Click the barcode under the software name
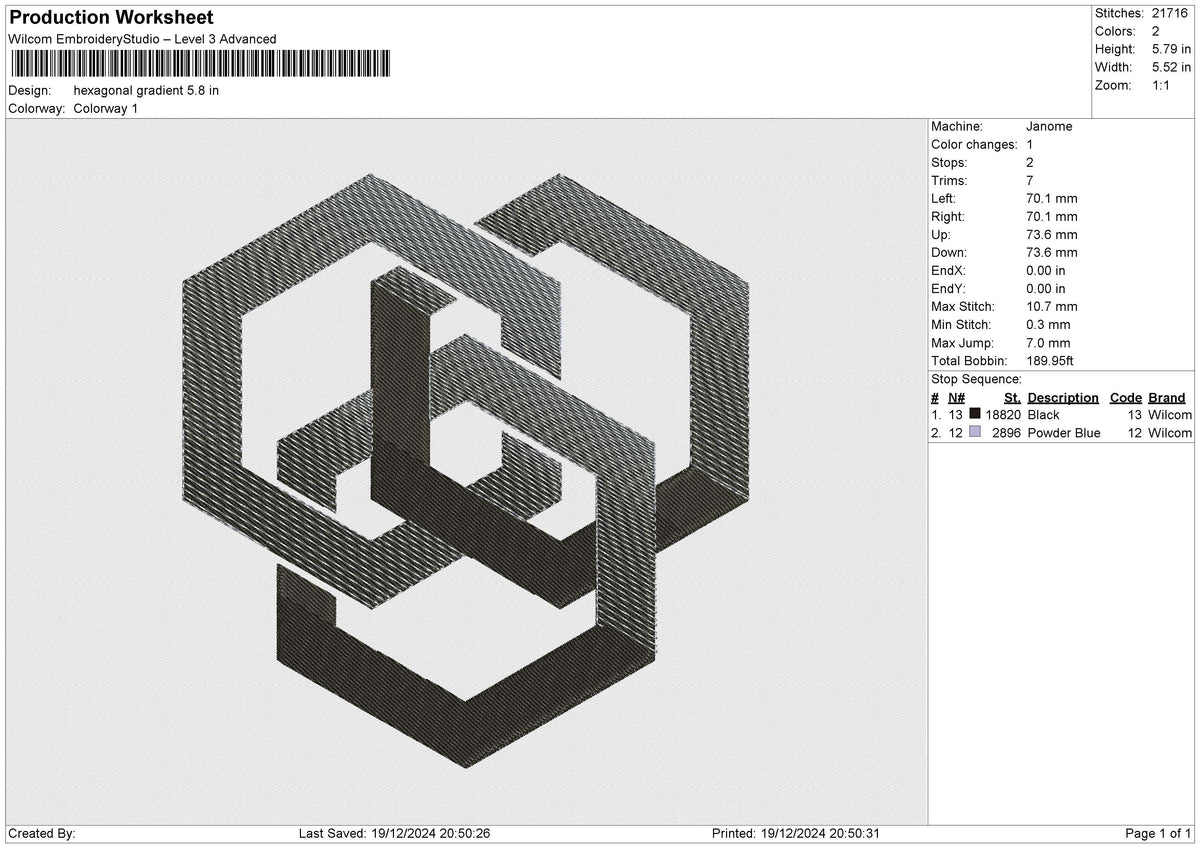The height and width of the screenshot is (848, 1200). (x=201, y=64)
